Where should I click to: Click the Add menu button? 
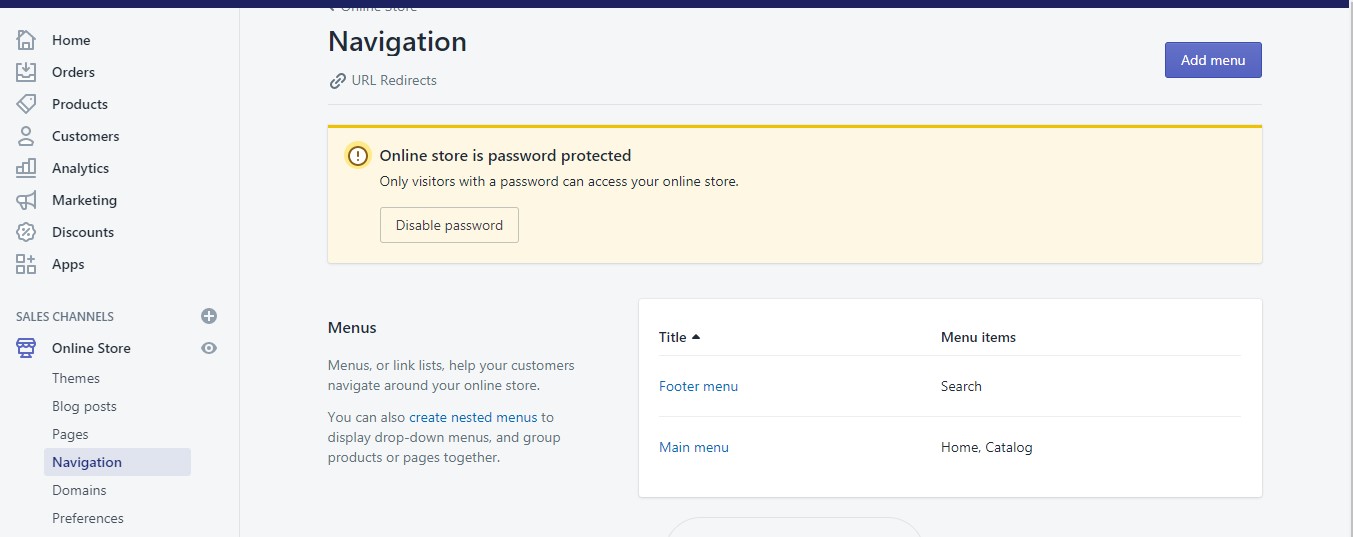pos(1213,60)
